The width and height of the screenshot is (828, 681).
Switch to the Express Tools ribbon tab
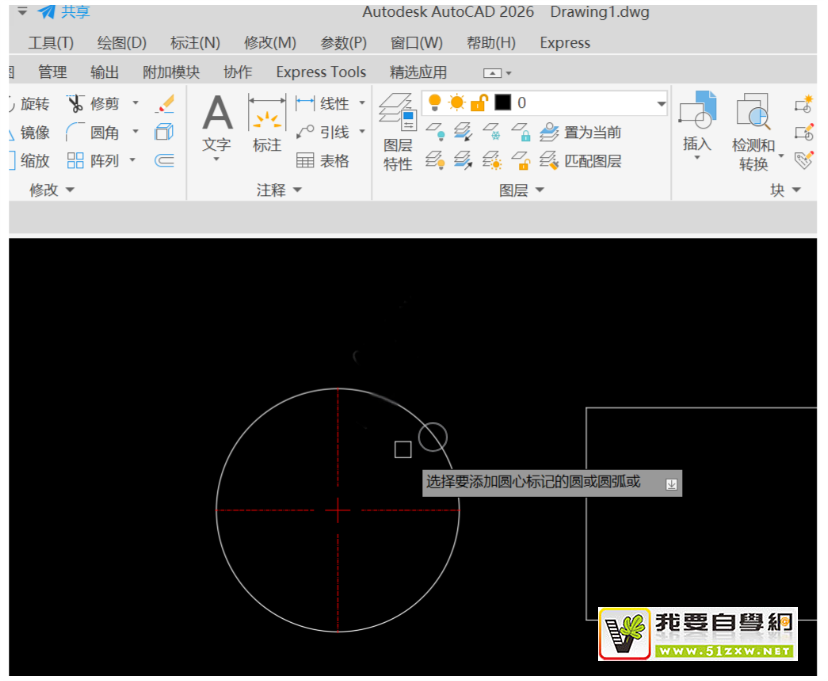(x=321, y=72)
